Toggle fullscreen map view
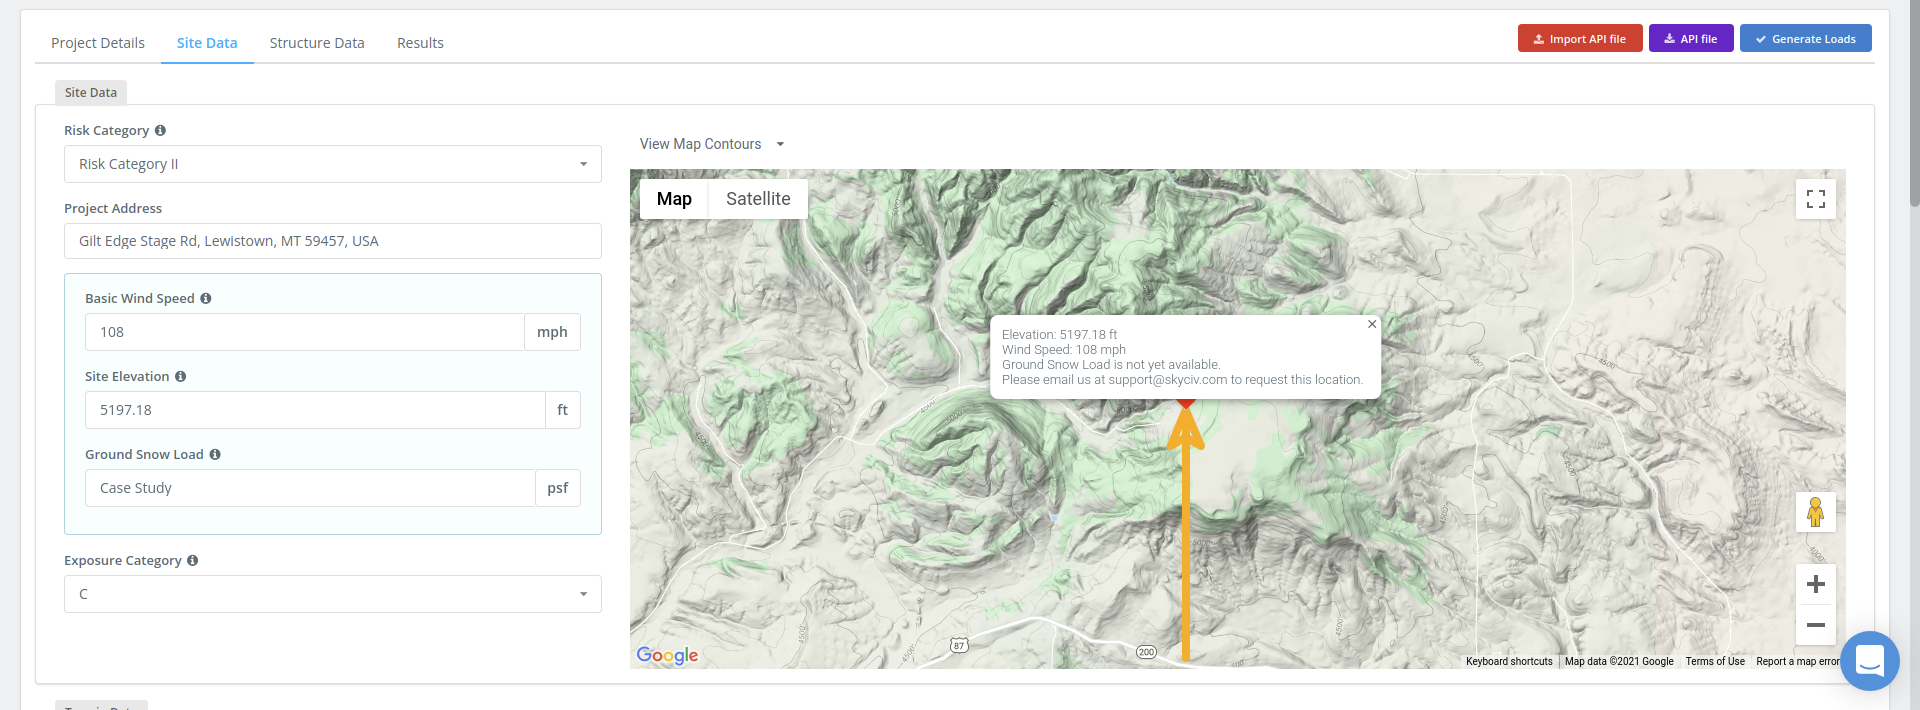The image size is (1920, 710). [1815, 199]
